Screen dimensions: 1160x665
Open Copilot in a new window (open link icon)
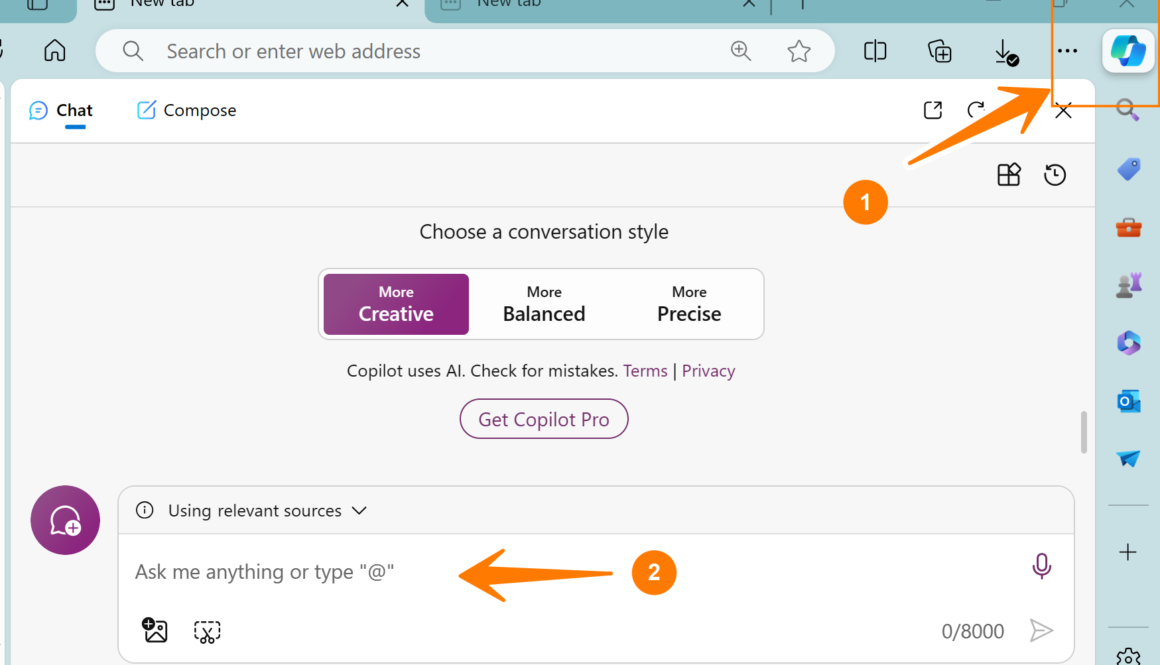pos(932,110)
